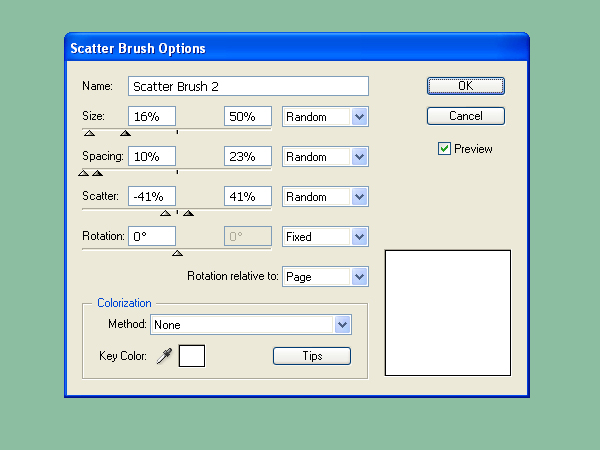The height and width of the screenshot is (450, 600).
Task: Click the Scatter maximum slider handle
Action: pyautogui.click(x=188, y=213)
